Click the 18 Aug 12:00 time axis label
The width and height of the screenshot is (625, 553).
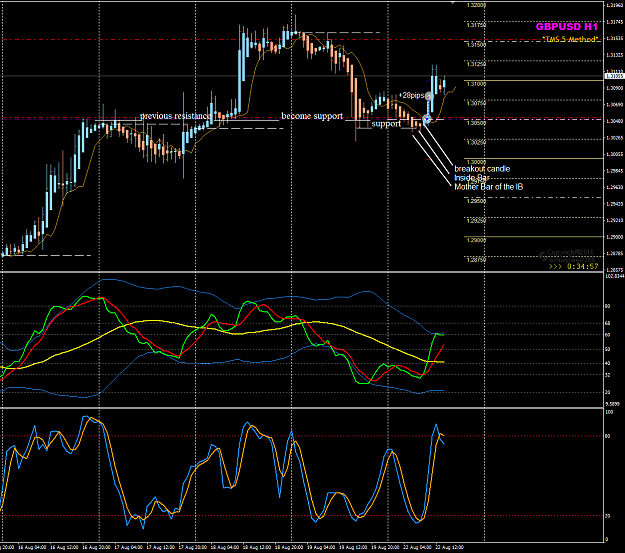click(257, 547)
